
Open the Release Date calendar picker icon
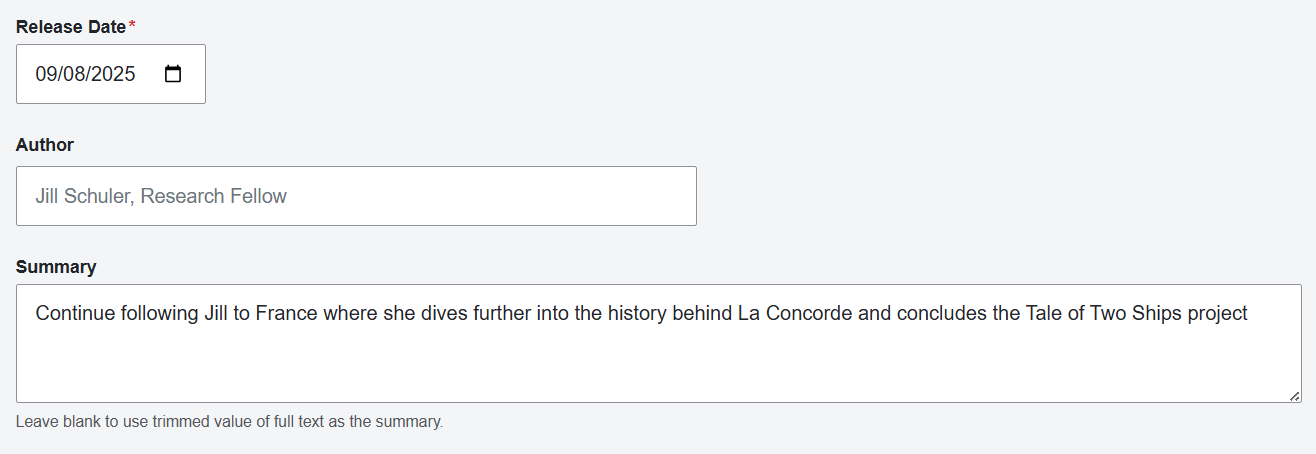coord(173,74)
